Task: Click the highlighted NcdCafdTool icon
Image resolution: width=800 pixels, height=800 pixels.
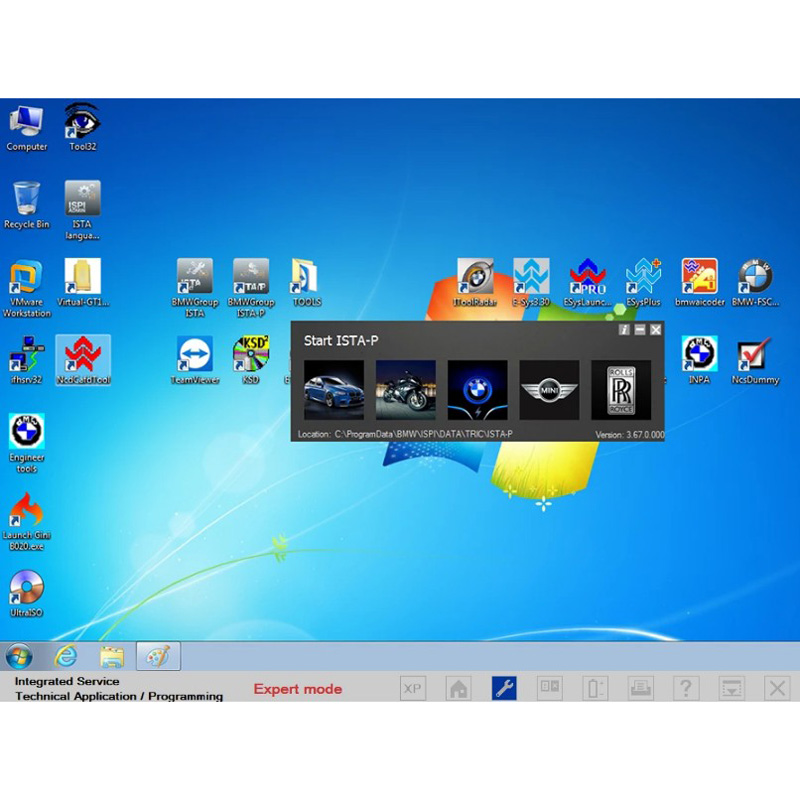Action: click(x=83, y=360)
